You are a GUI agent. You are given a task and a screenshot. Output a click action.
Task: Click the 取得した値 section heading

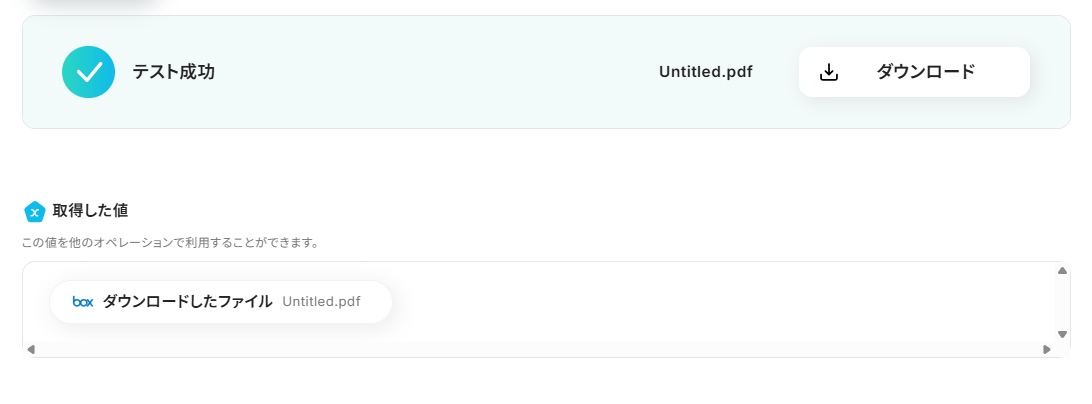click(x=90, y=211)
